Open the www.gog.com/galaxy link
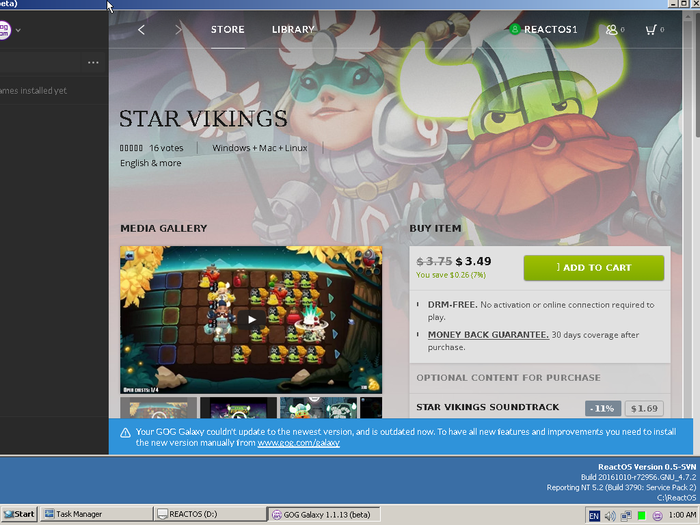 299,443
